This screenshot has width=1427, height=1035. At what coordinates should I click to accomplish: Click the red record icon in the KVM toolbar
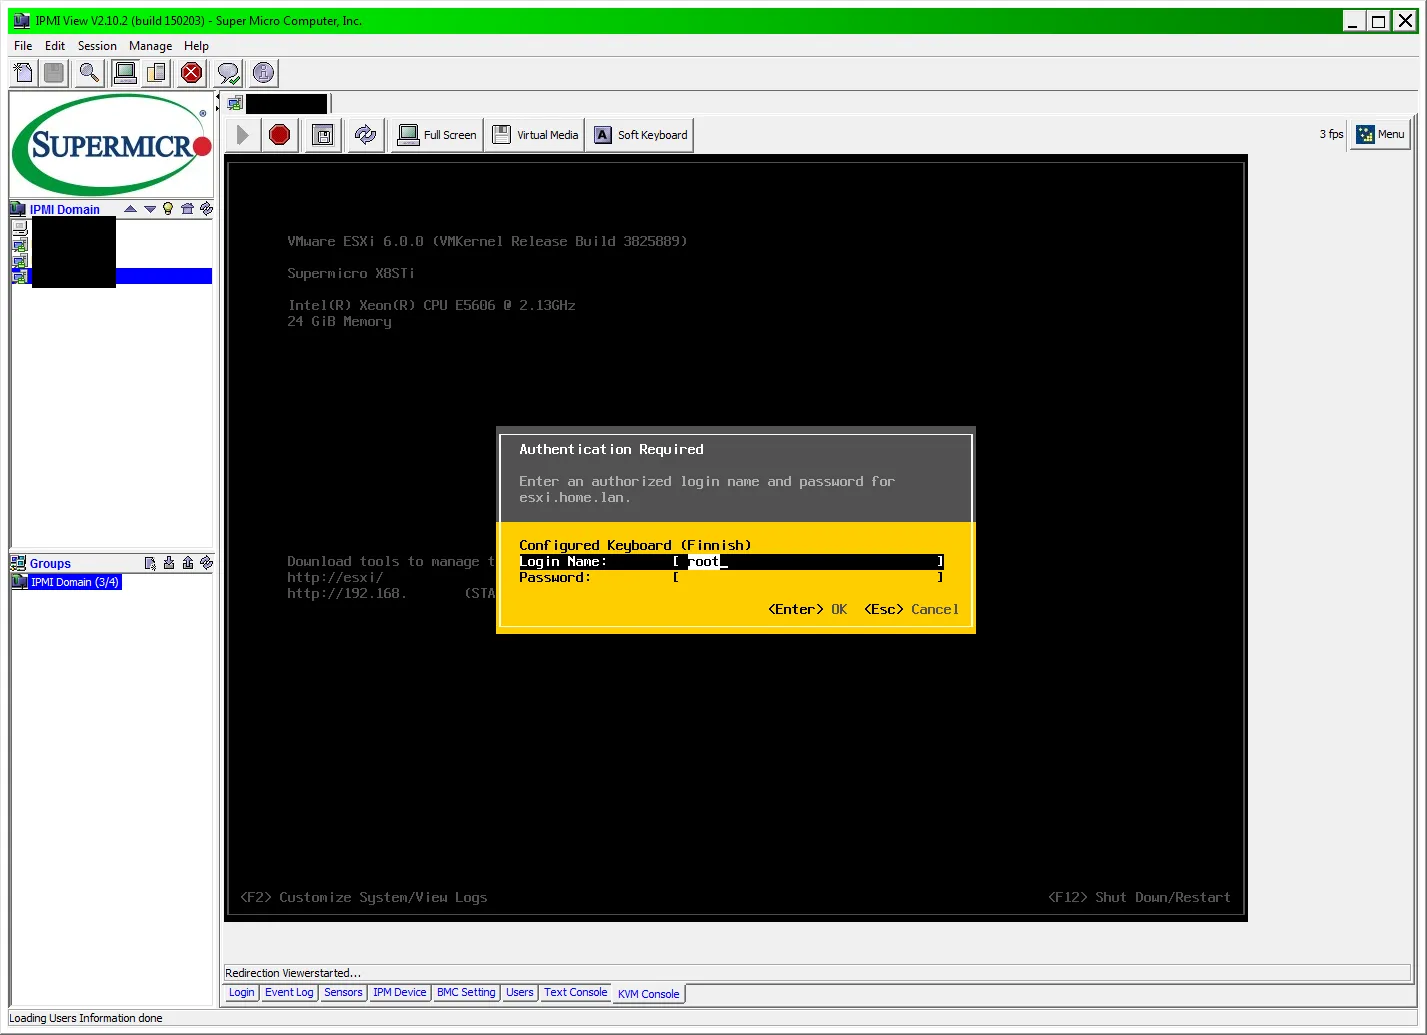[x=280, y=134]
